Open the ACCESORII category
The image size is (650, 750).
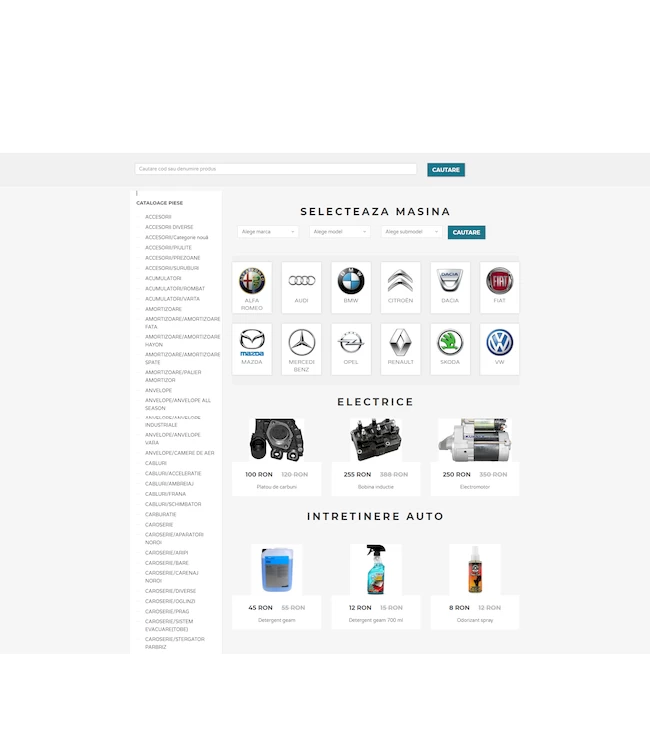pos(158,217)
